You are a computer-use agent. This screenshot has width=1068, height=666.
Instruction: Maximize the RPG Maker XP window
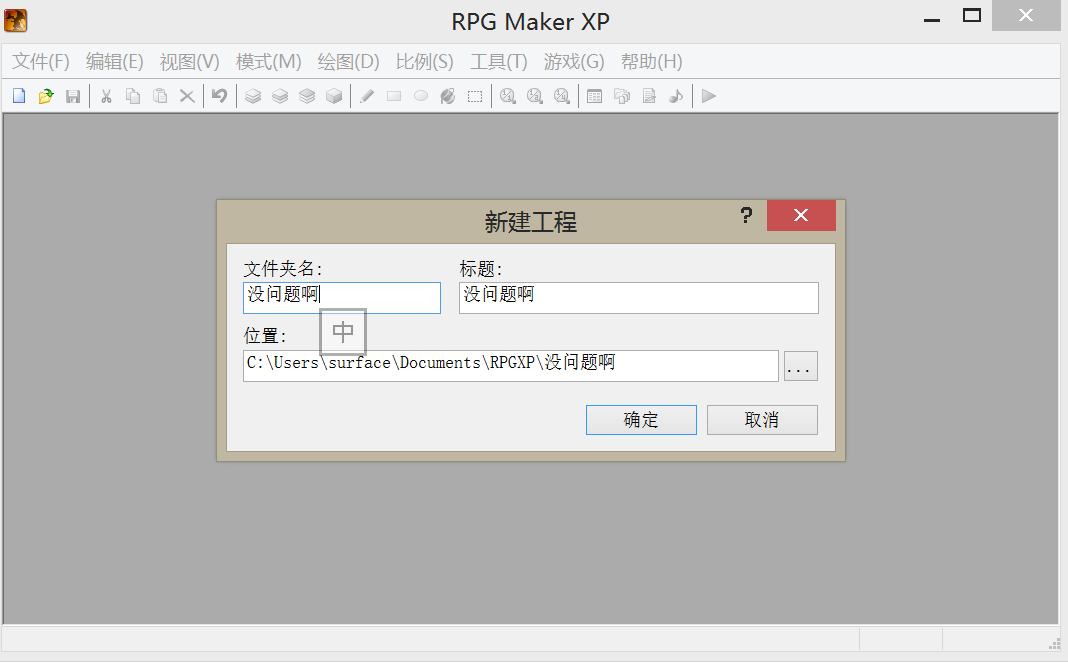point(972,16)
